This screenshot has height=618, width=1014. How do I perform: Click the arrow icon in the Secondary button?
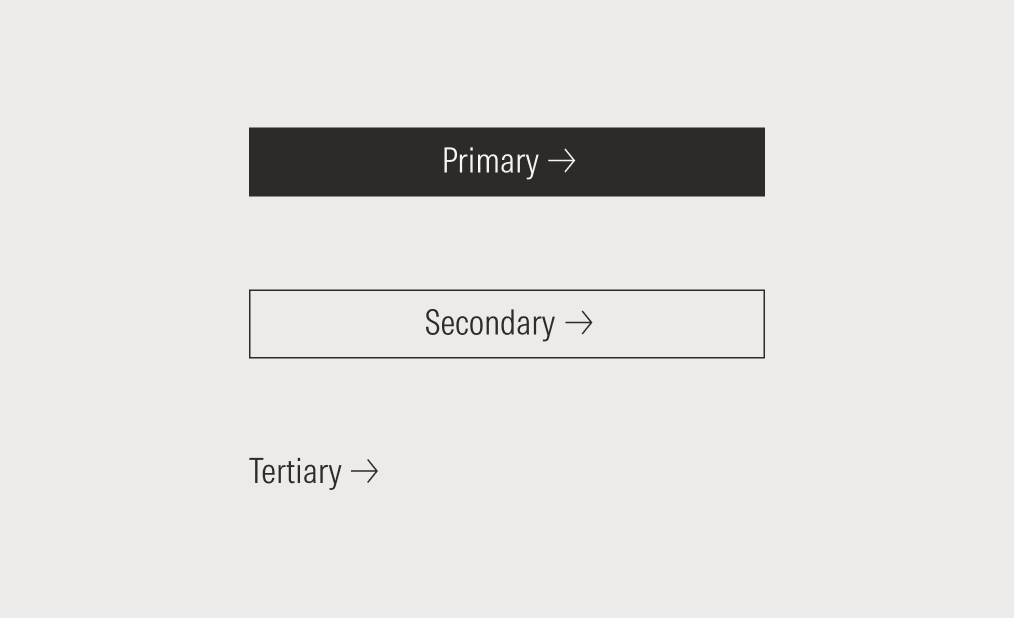(x=580, y=323)
